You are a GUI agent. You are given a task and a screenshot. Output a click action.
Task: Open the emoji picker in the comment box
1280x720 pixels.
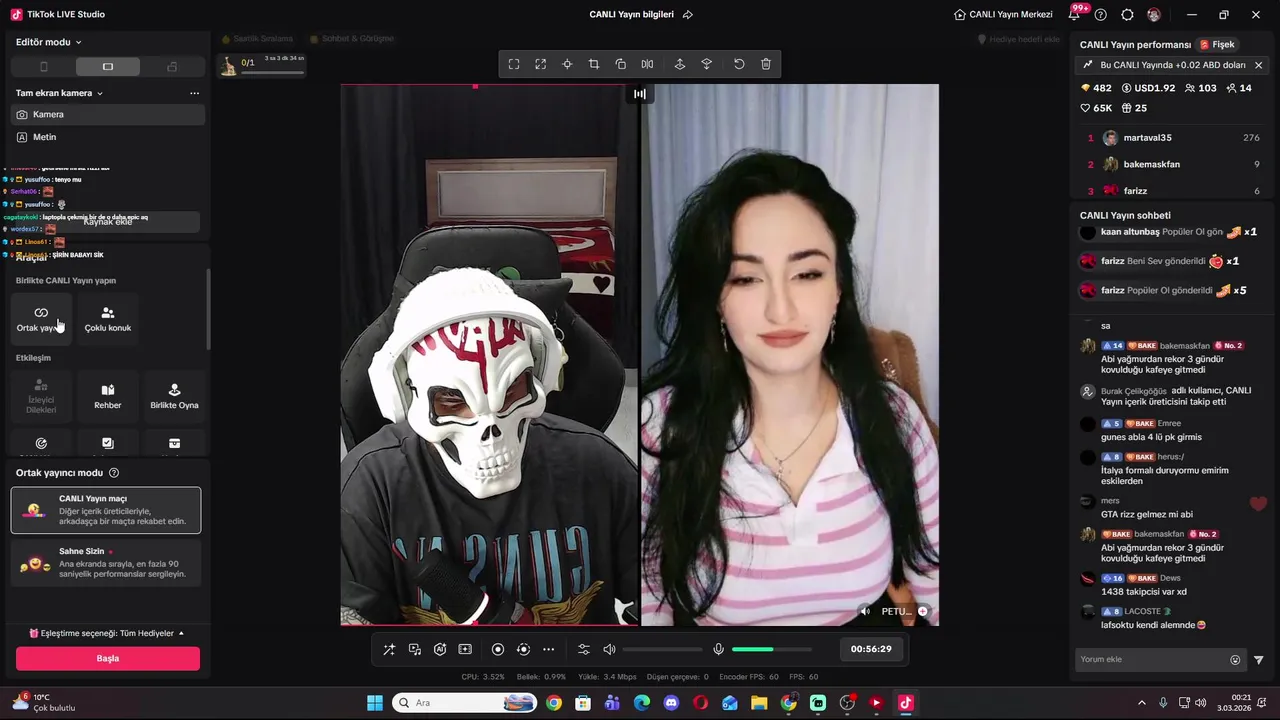tap(1235, 660)
